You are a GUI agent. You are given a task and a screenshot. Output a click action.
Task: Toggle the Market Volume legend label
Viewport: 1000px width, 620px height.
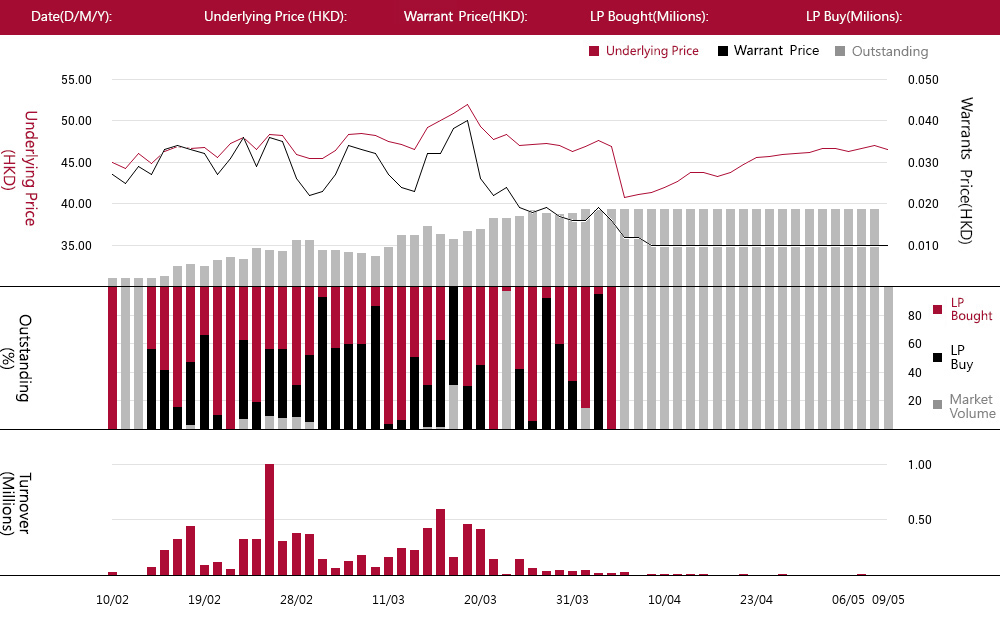(972, 406)
